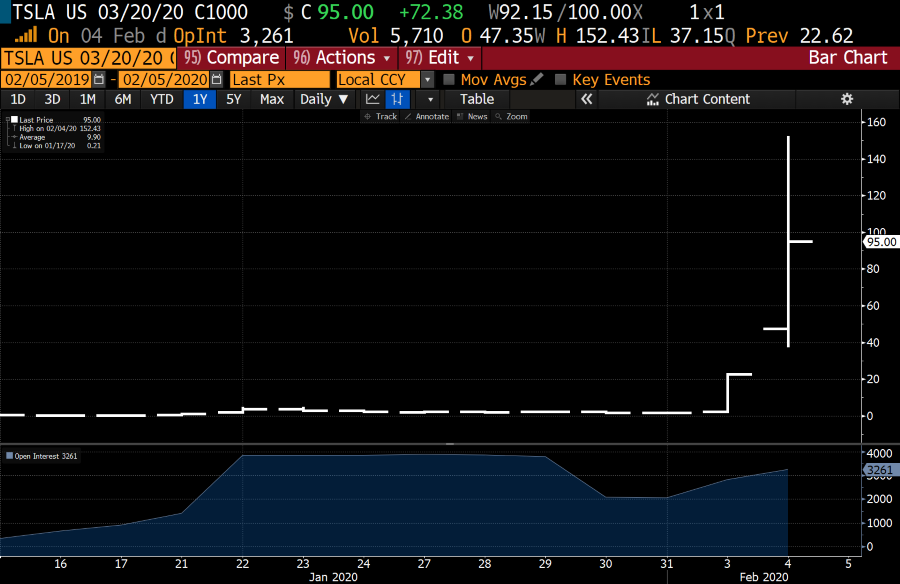Click the Chart Content button label

click(x=707, y=99)
